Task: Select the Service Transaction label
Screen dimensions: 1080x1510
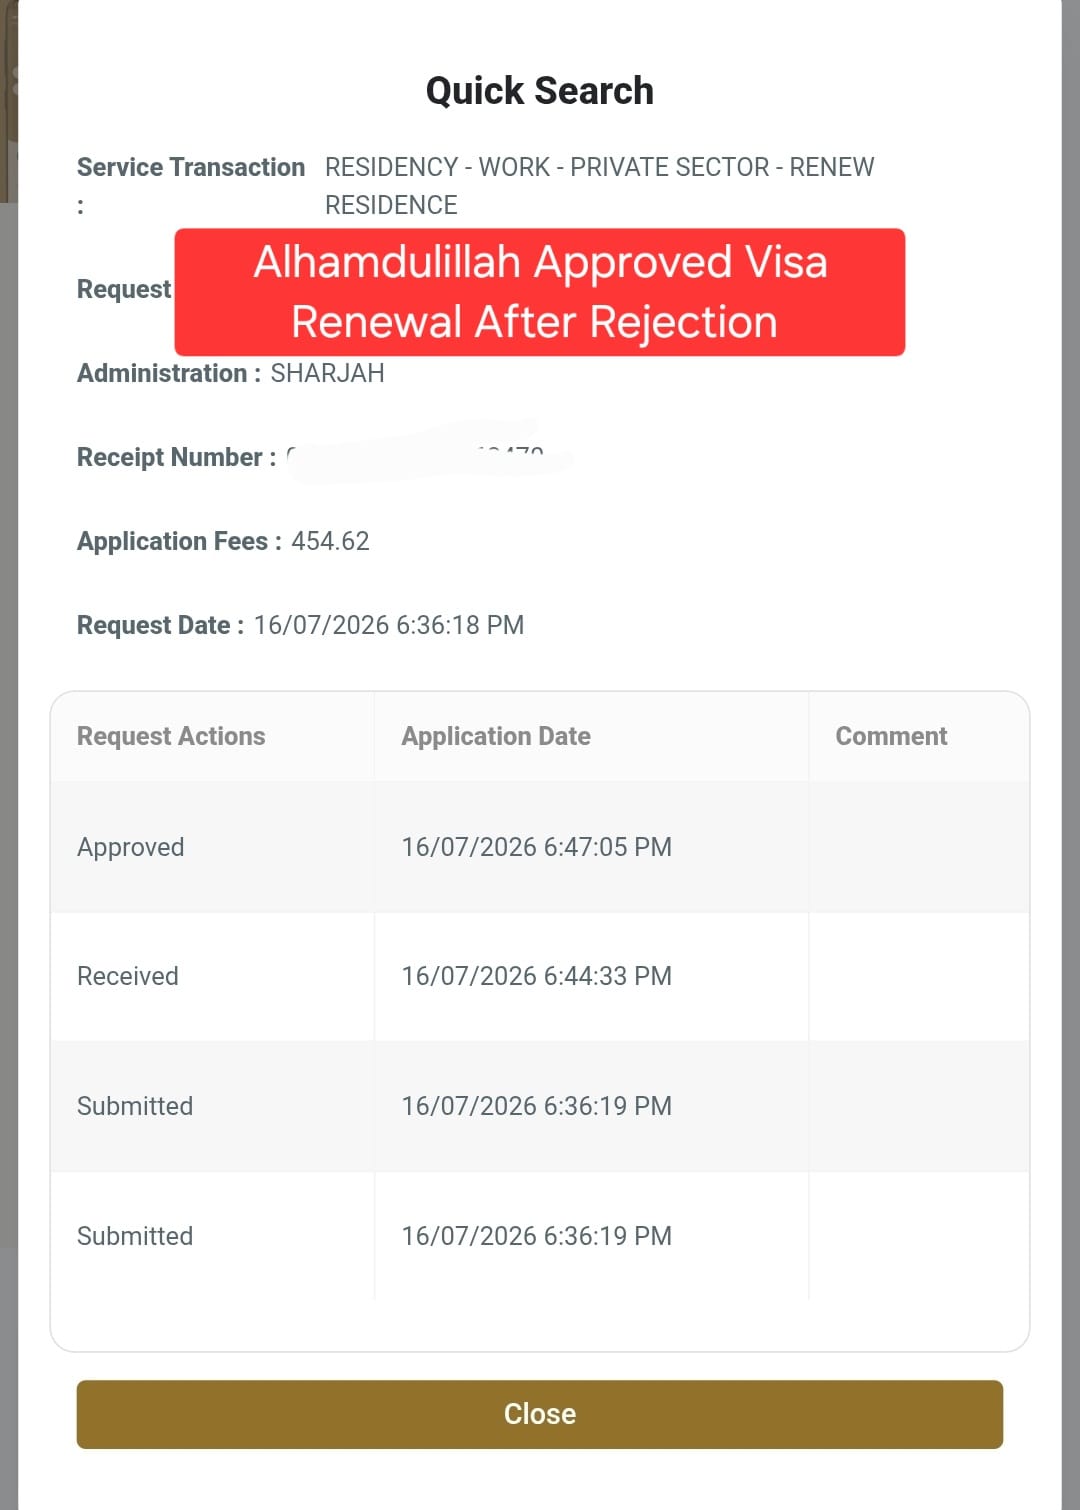Action: (190, 167)
